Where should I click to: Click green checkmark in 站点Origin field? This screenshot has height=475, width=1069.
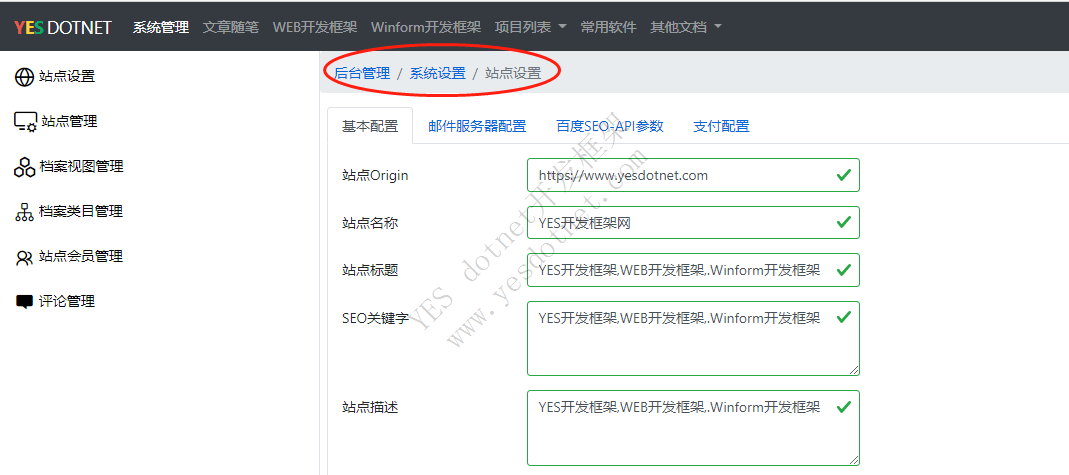pos(843,175)
